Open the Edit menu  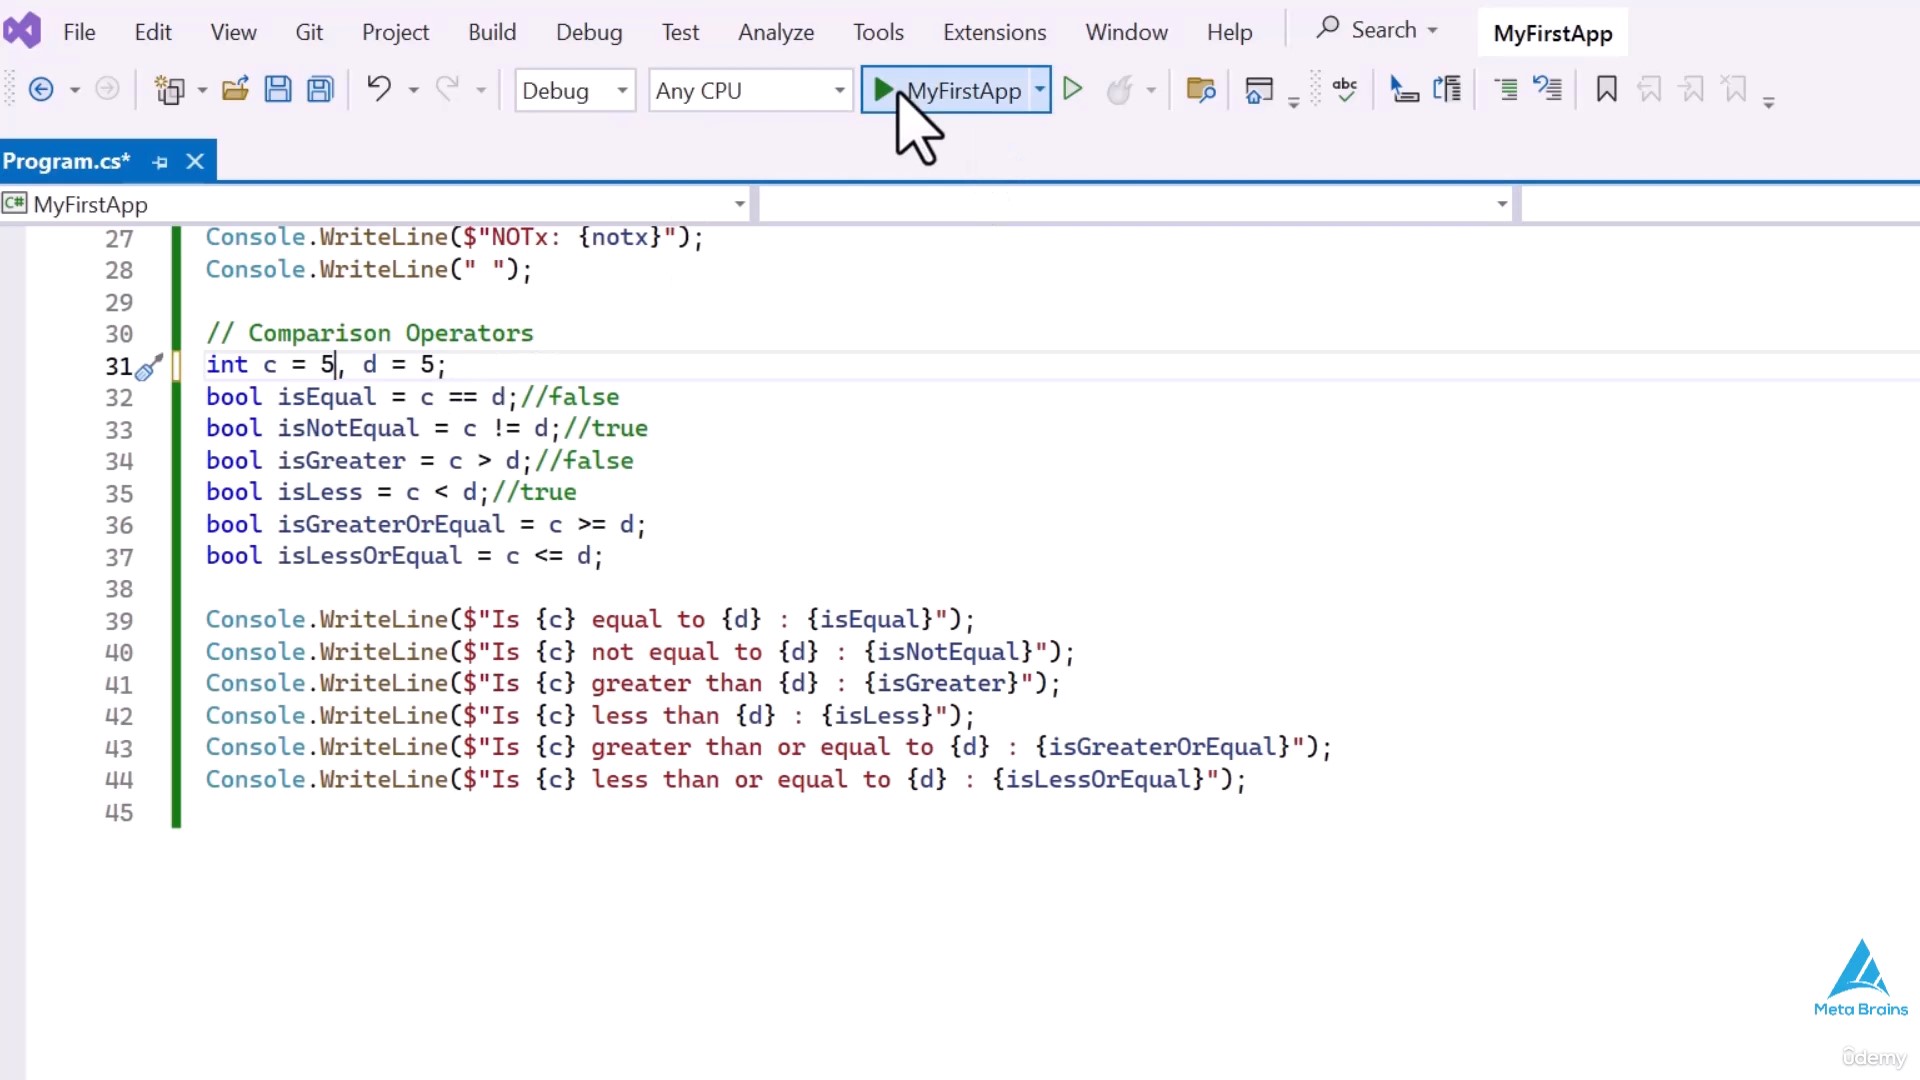point(153,32)
